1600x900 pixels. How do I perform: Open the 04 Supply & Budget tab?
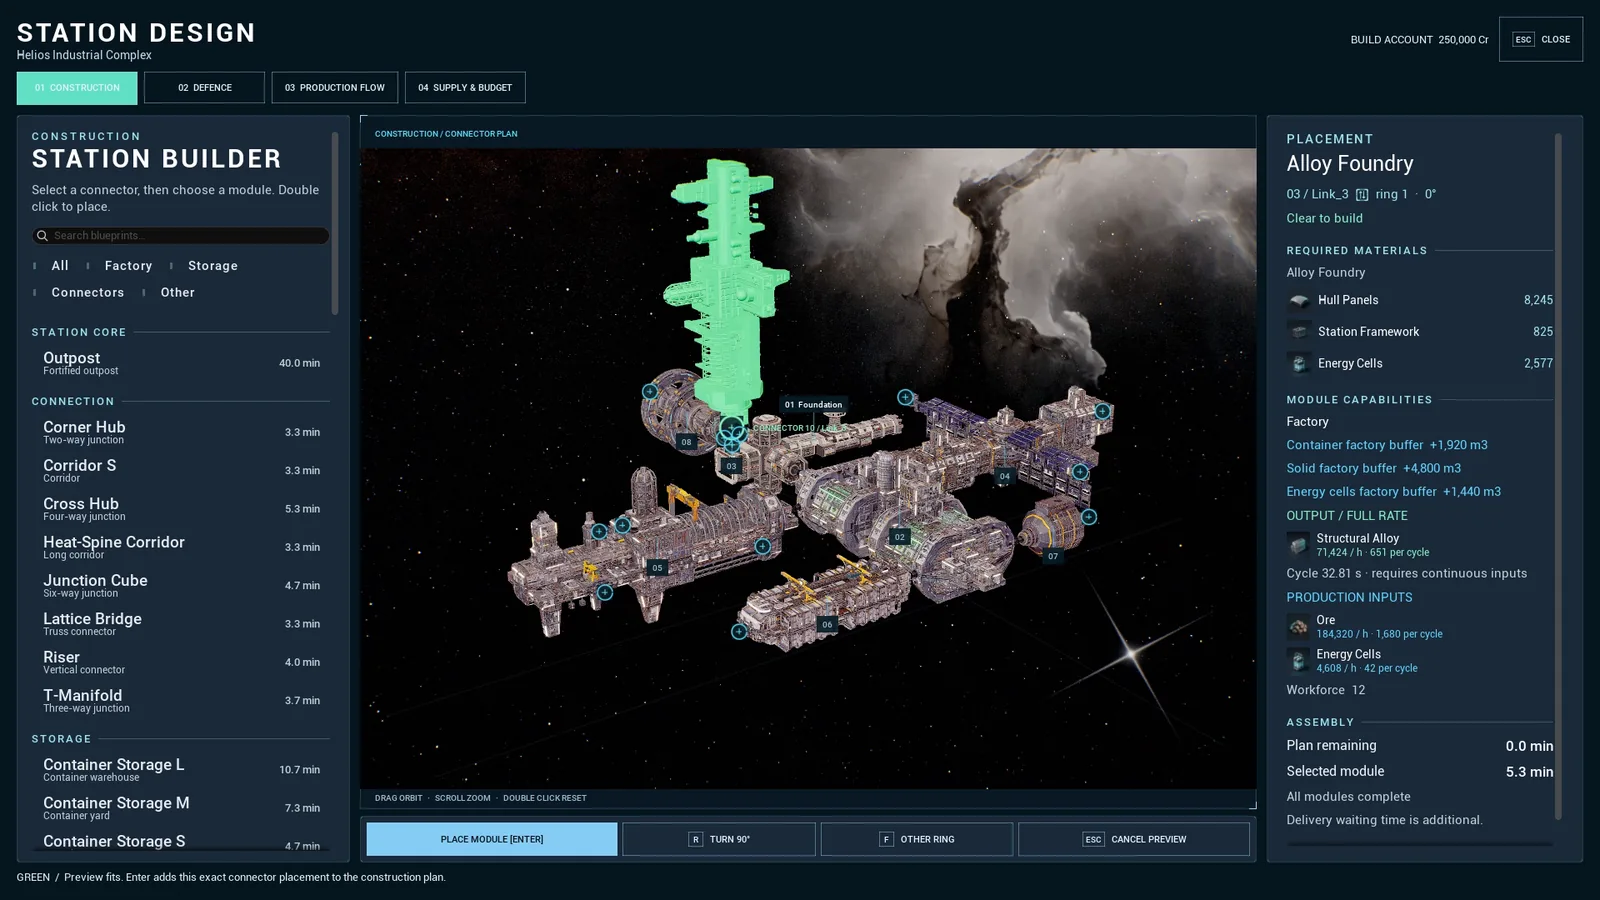[465, 88]
